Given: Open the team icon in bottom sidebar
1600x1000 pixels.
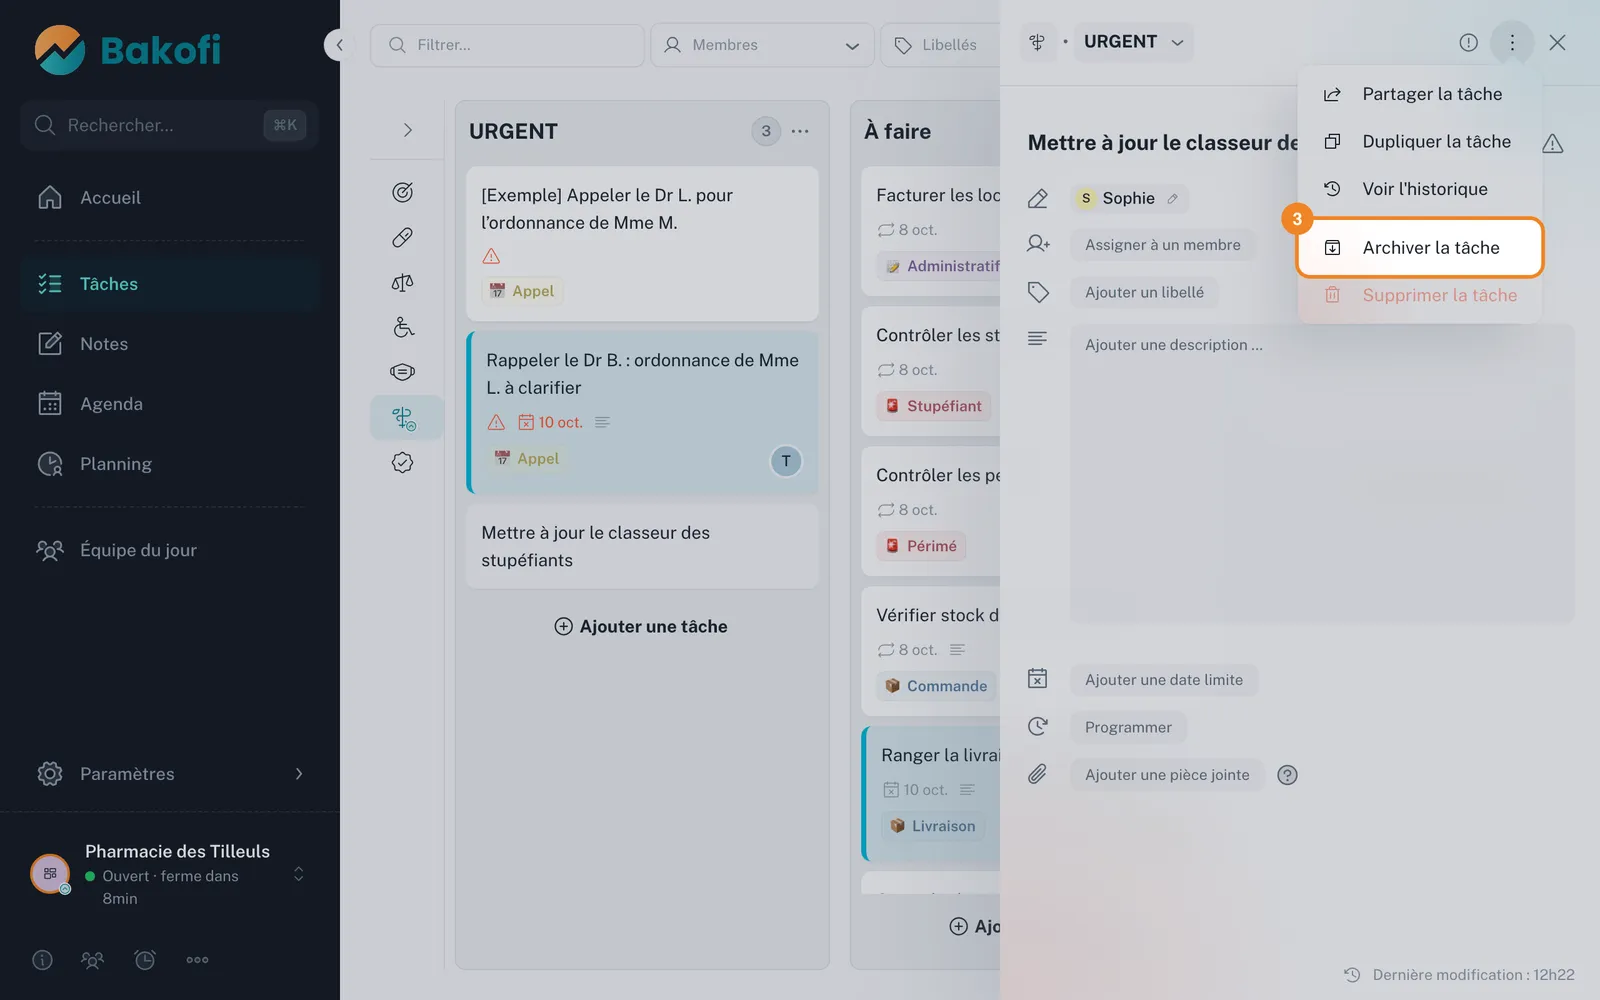Looking at the screenshot, I should pos(92,960).
